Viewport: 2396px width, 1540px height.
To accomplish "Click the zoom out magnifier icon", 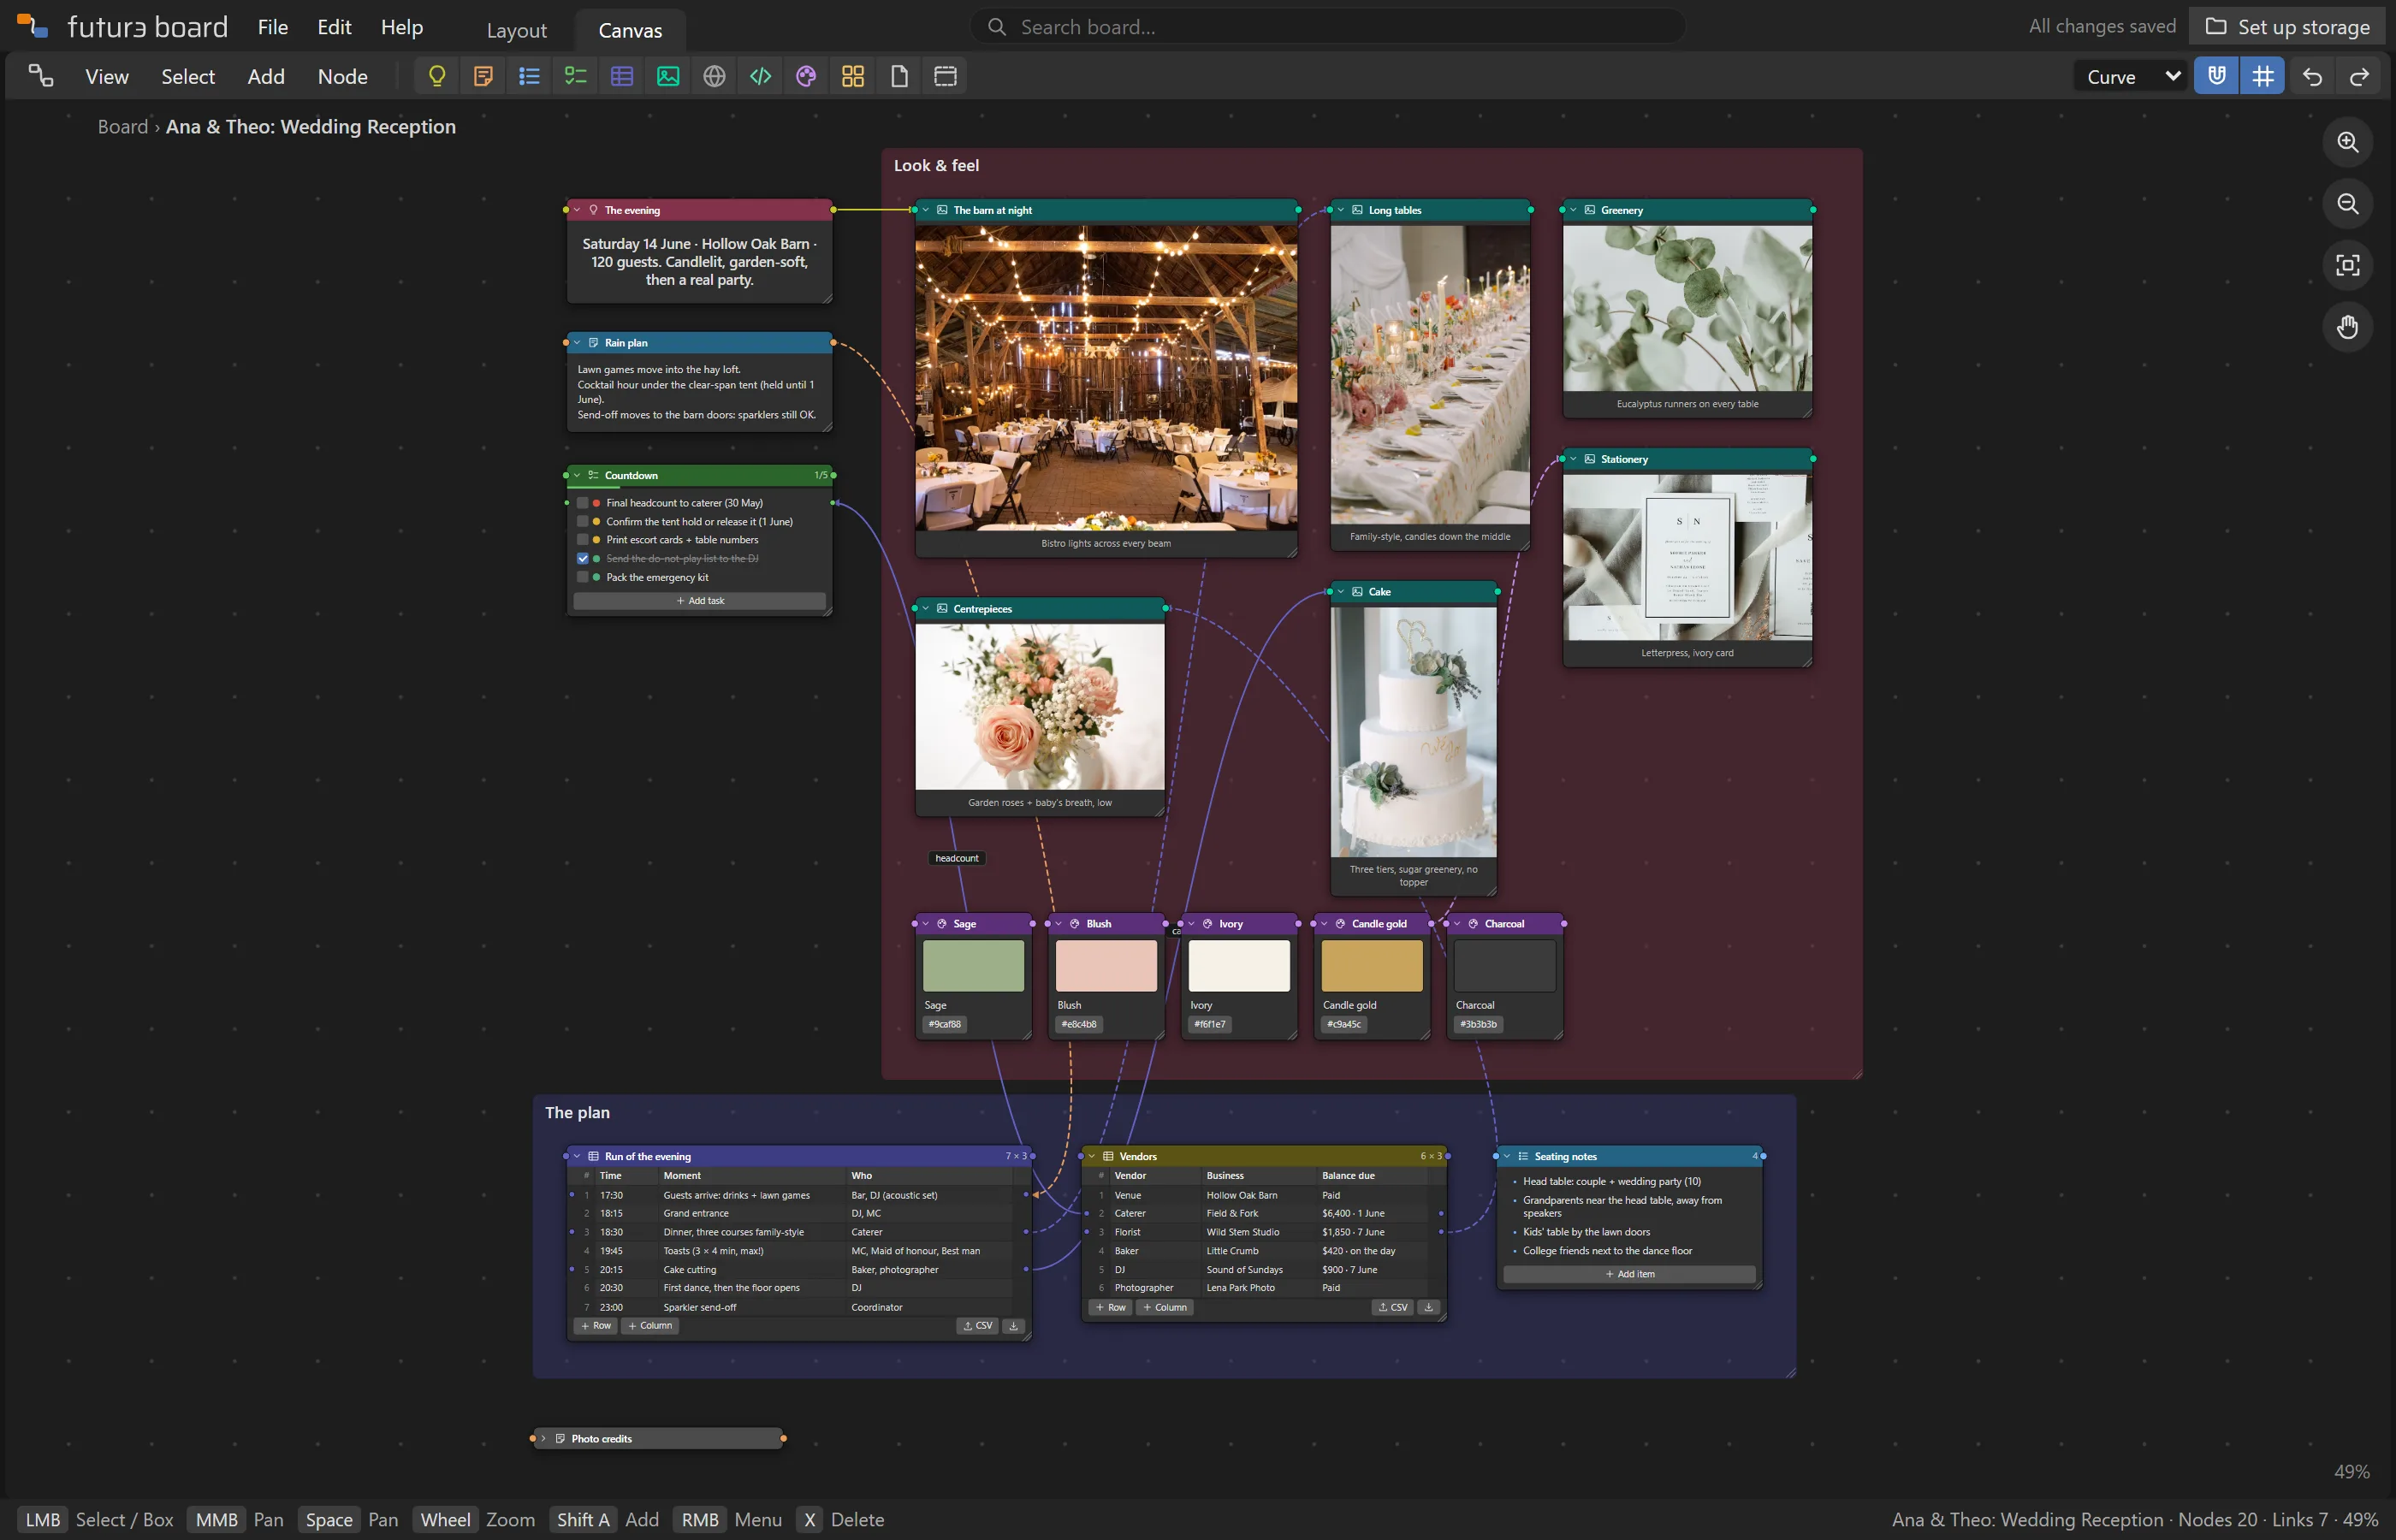I will pyautogui.click(x=2347, y=204).
